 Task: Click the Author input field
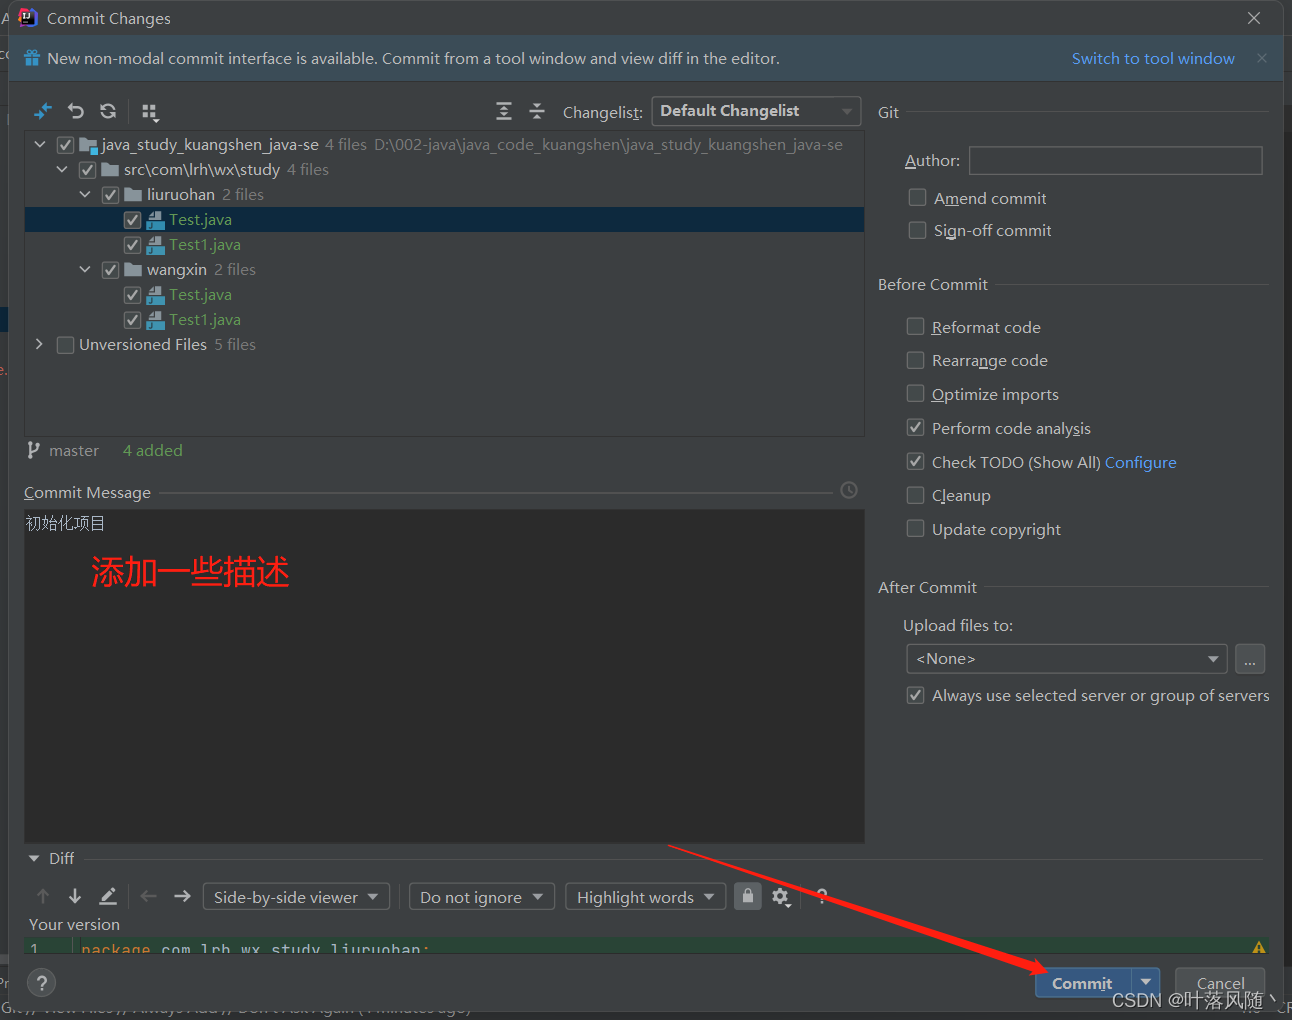coord(1116,160)
